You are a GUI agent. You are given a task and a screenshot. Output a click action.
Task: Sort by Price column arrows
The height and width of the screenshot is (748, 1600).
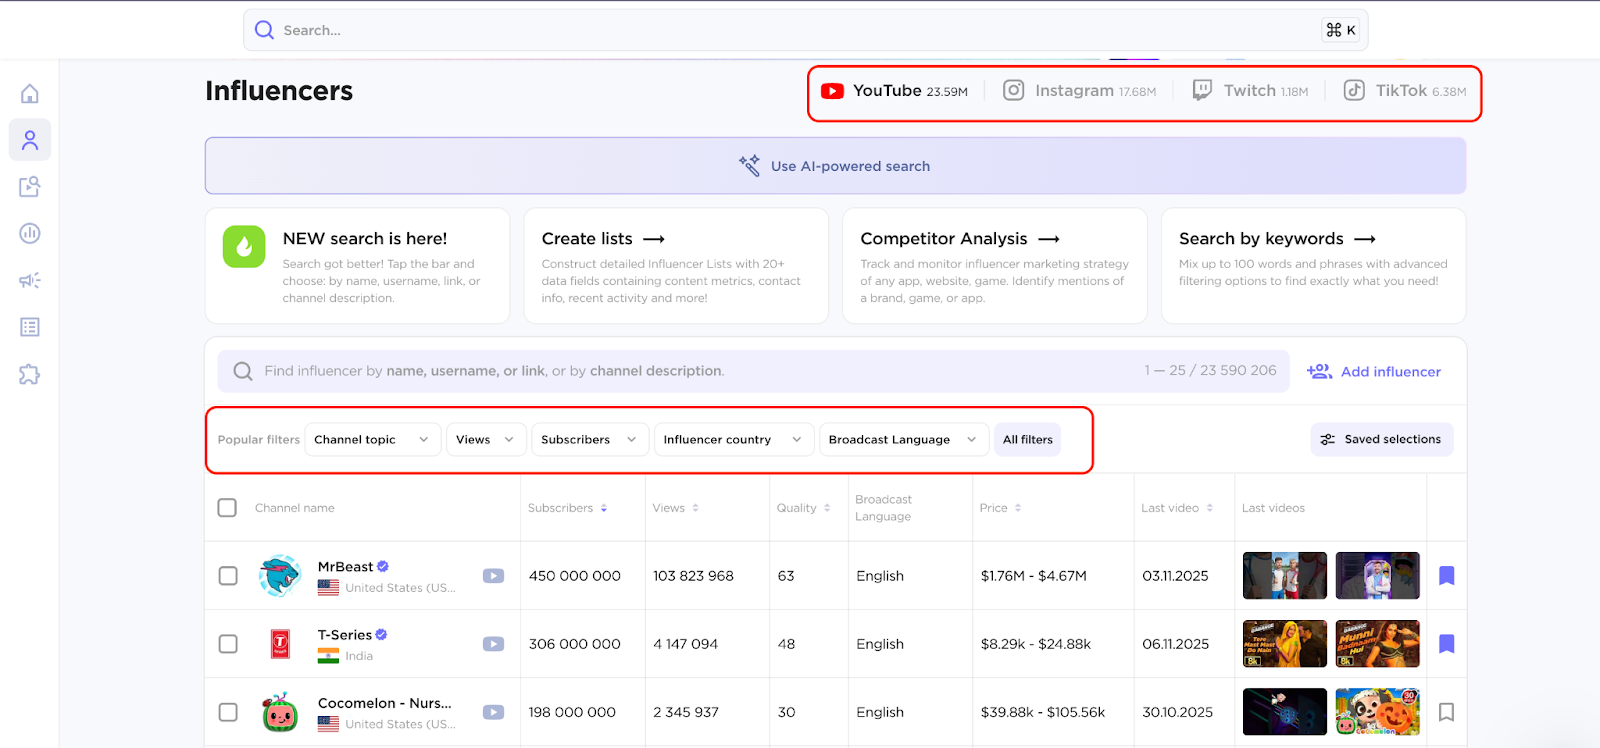click(x=1018, y=508)
